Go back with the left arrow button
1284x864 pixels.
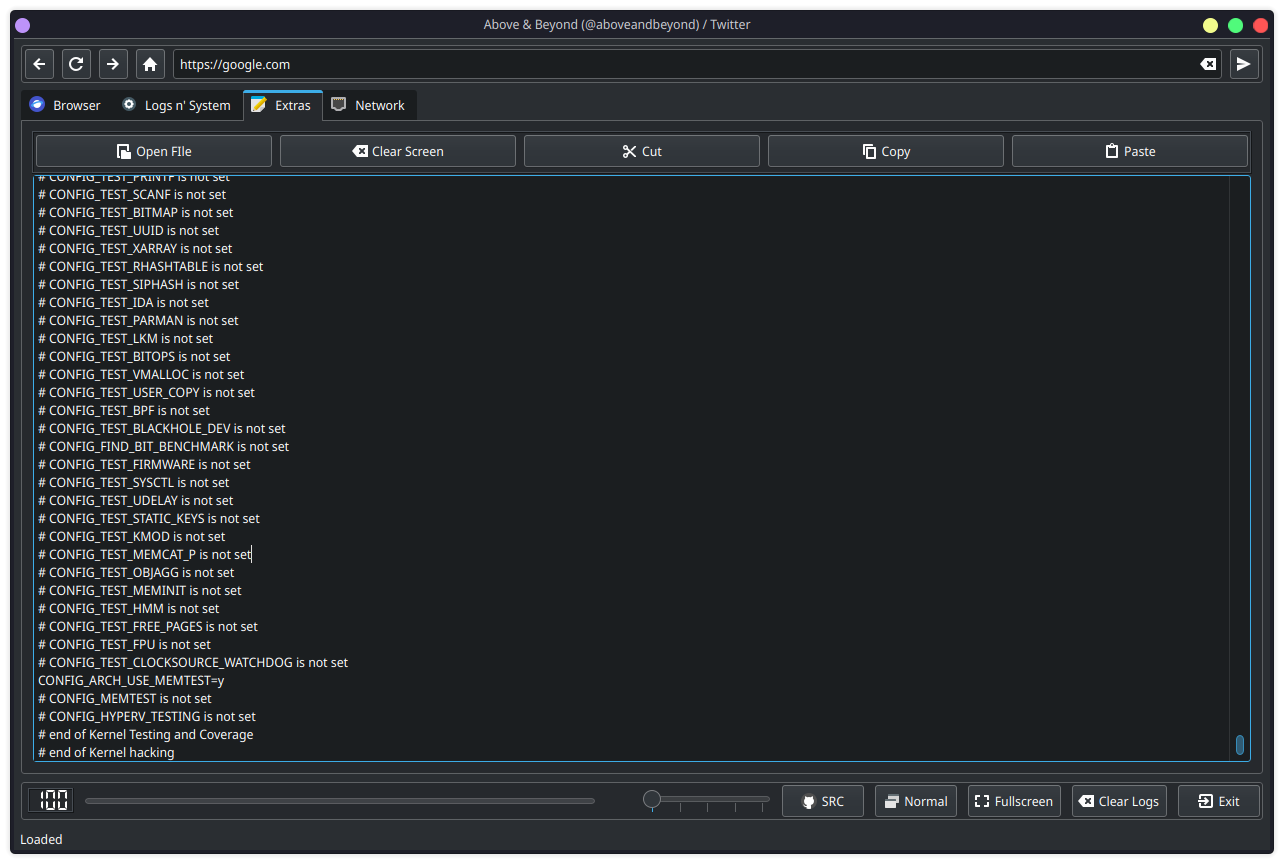click(39, 64)
